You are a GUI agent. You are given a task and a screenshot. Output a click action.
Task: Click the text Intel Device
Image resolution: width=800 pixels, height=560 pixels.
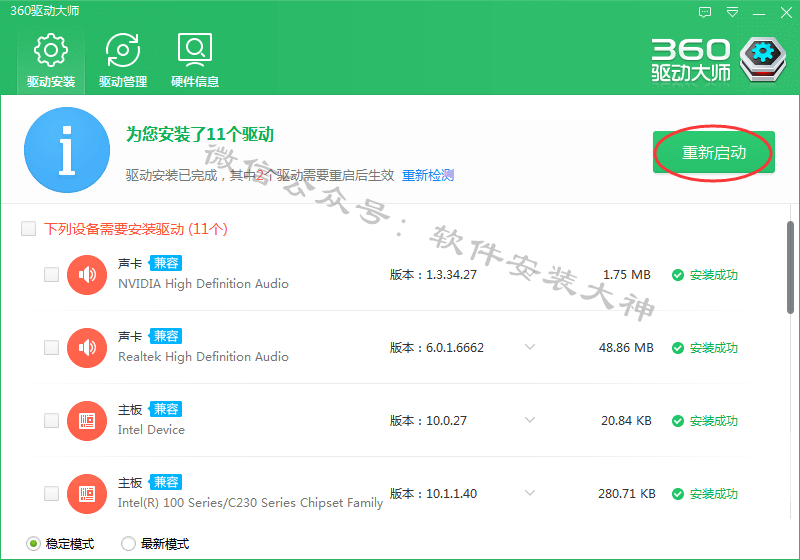[151, 429]
